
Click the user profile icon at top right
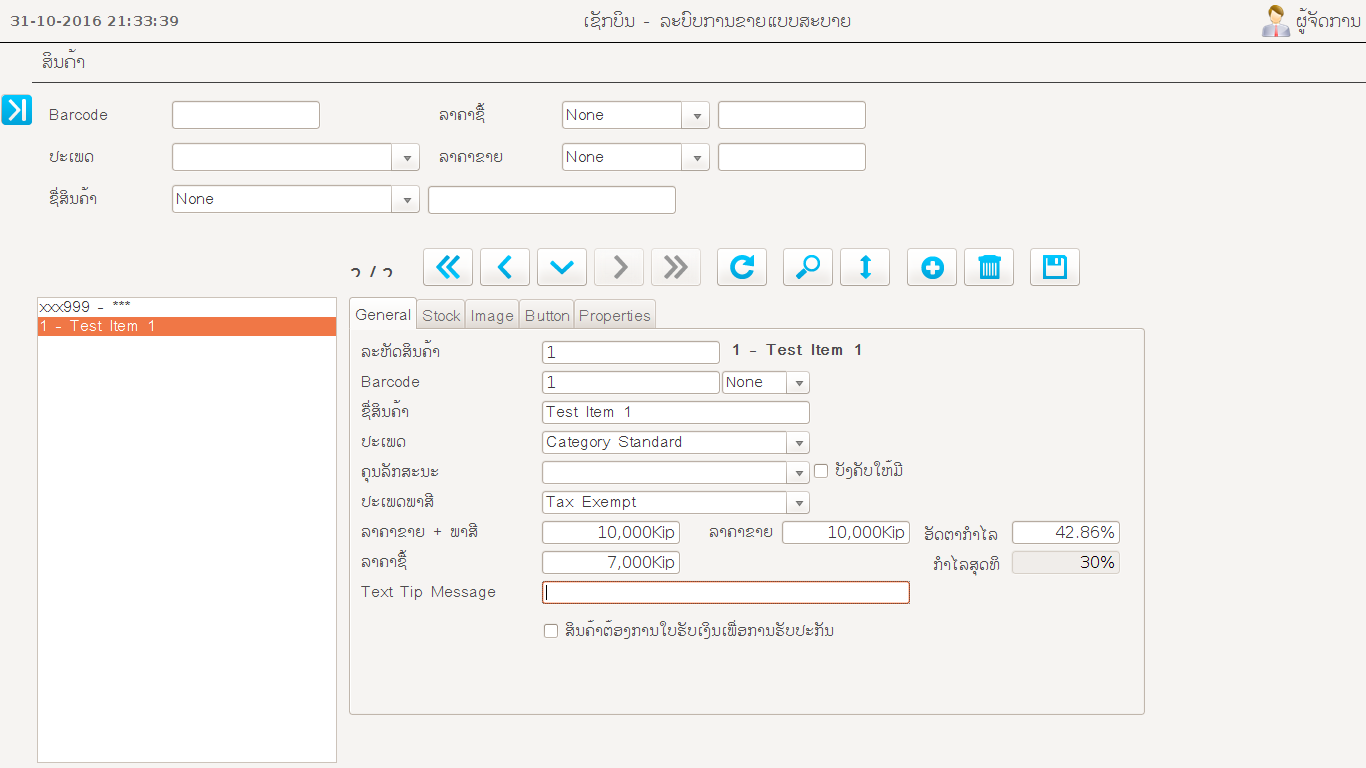[x=1275, y=21]
